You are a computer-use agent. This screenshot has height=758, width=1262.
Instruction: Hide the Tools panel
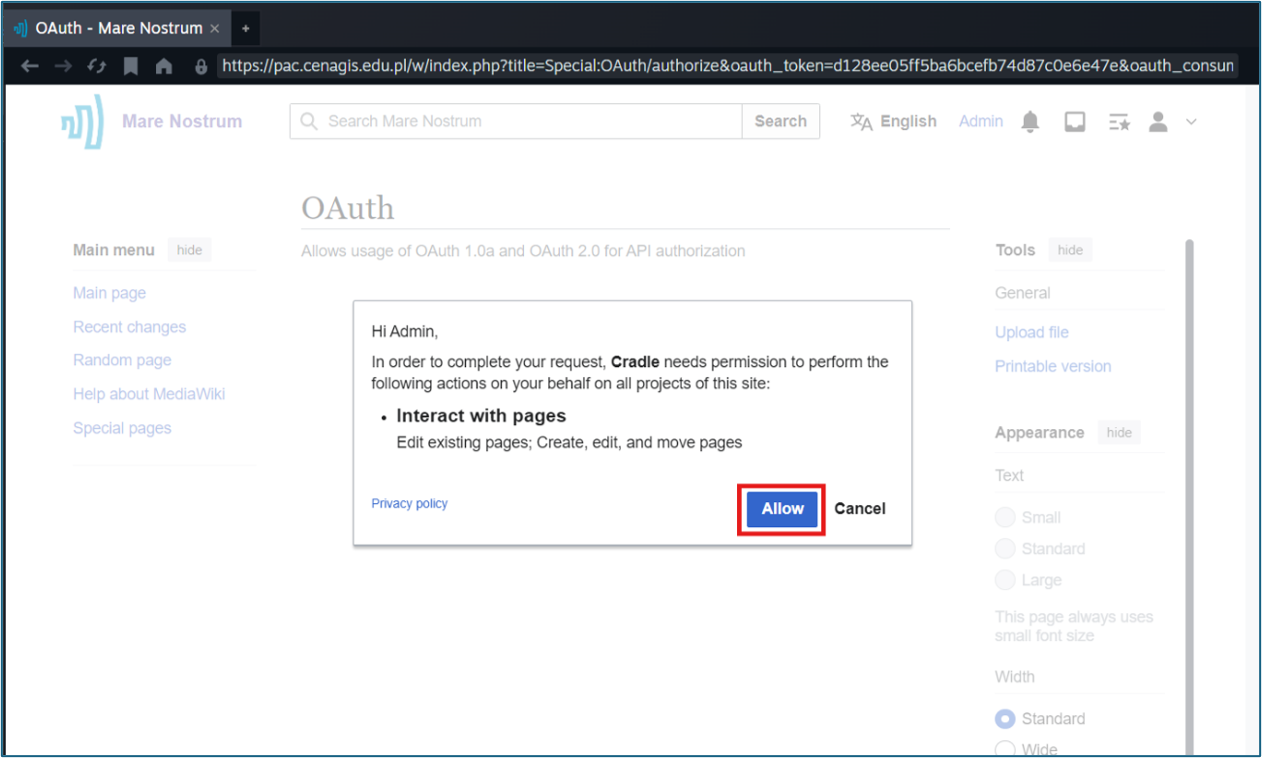[x=1070, y=250]
